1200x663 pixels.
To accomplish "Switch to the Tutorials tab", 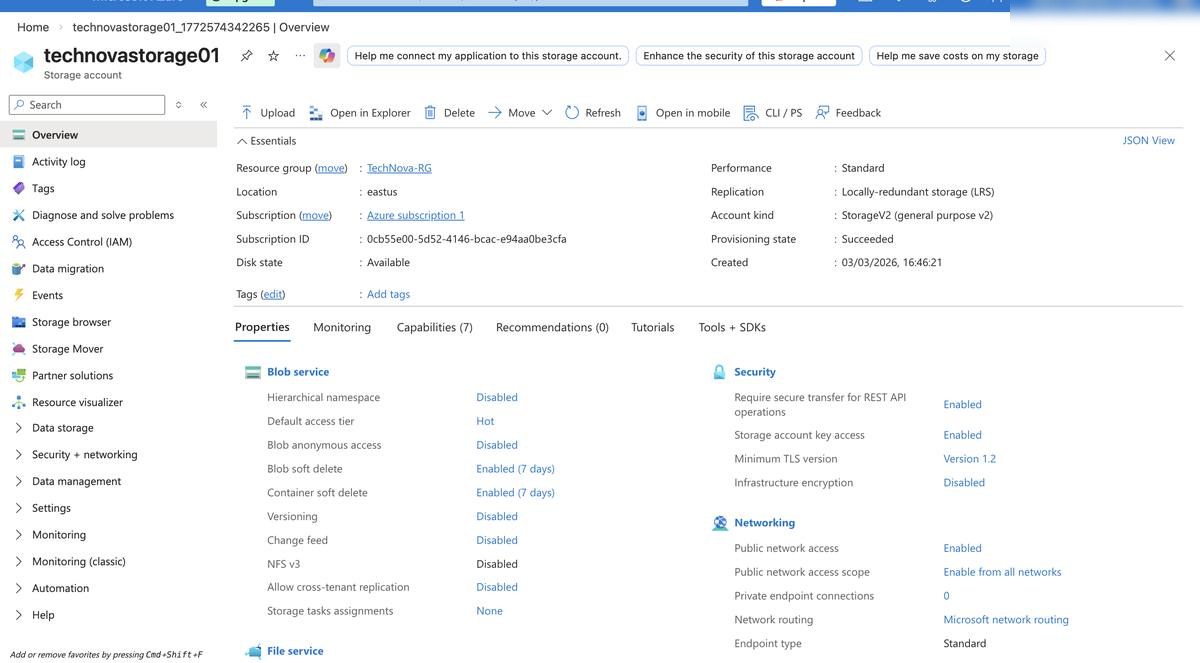I will click(653, 327).
